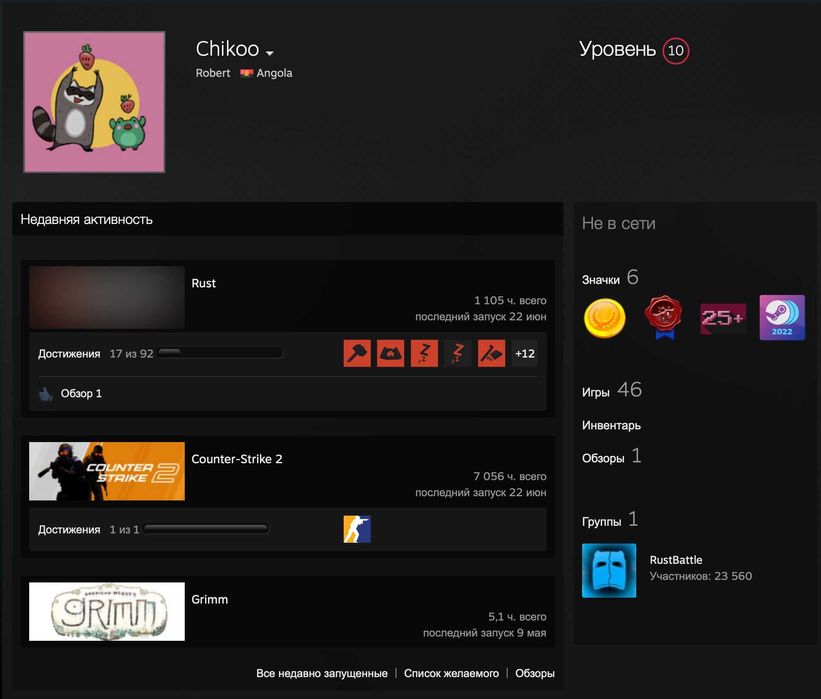This screenshot has height=699, width=821.
Task: Open Все недавно запущенные link
Action: [x=322, y=673]
